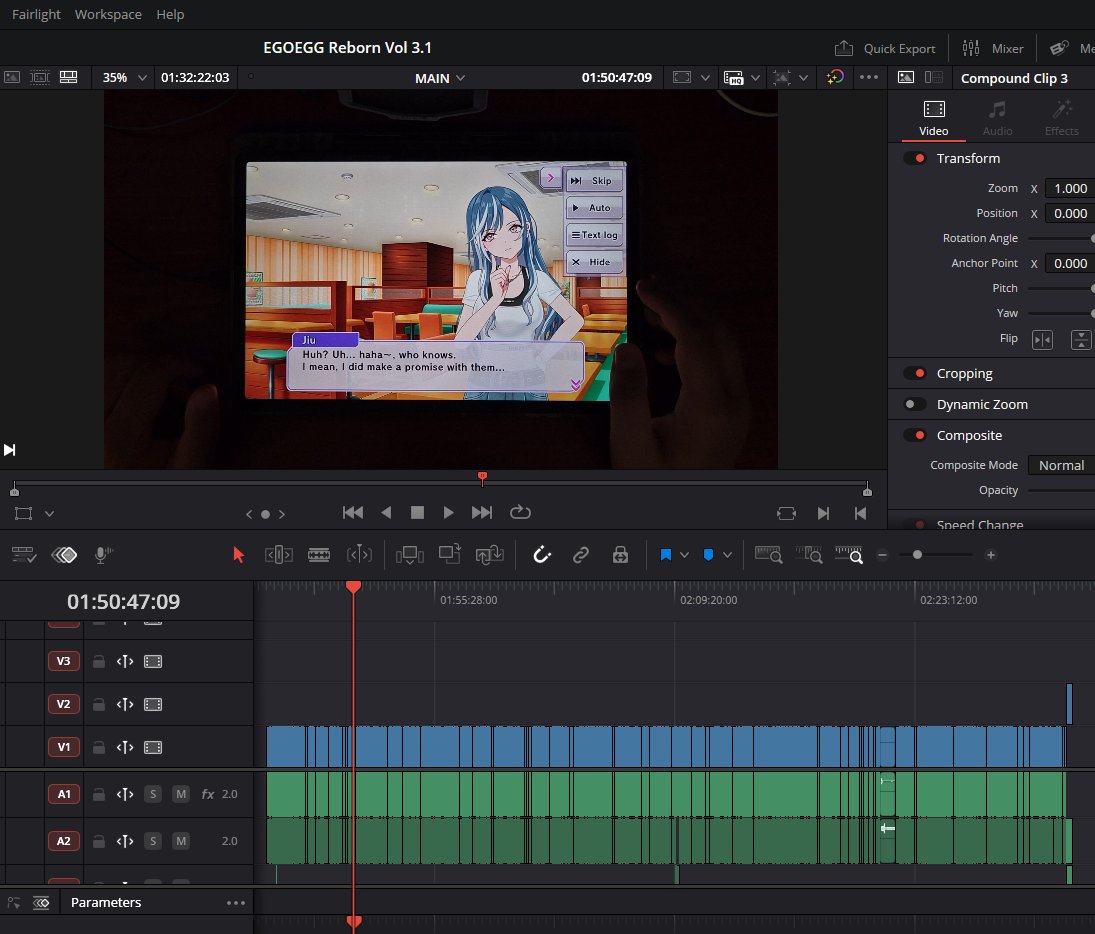Click the Overwrite clip icon

coord(450,555)
